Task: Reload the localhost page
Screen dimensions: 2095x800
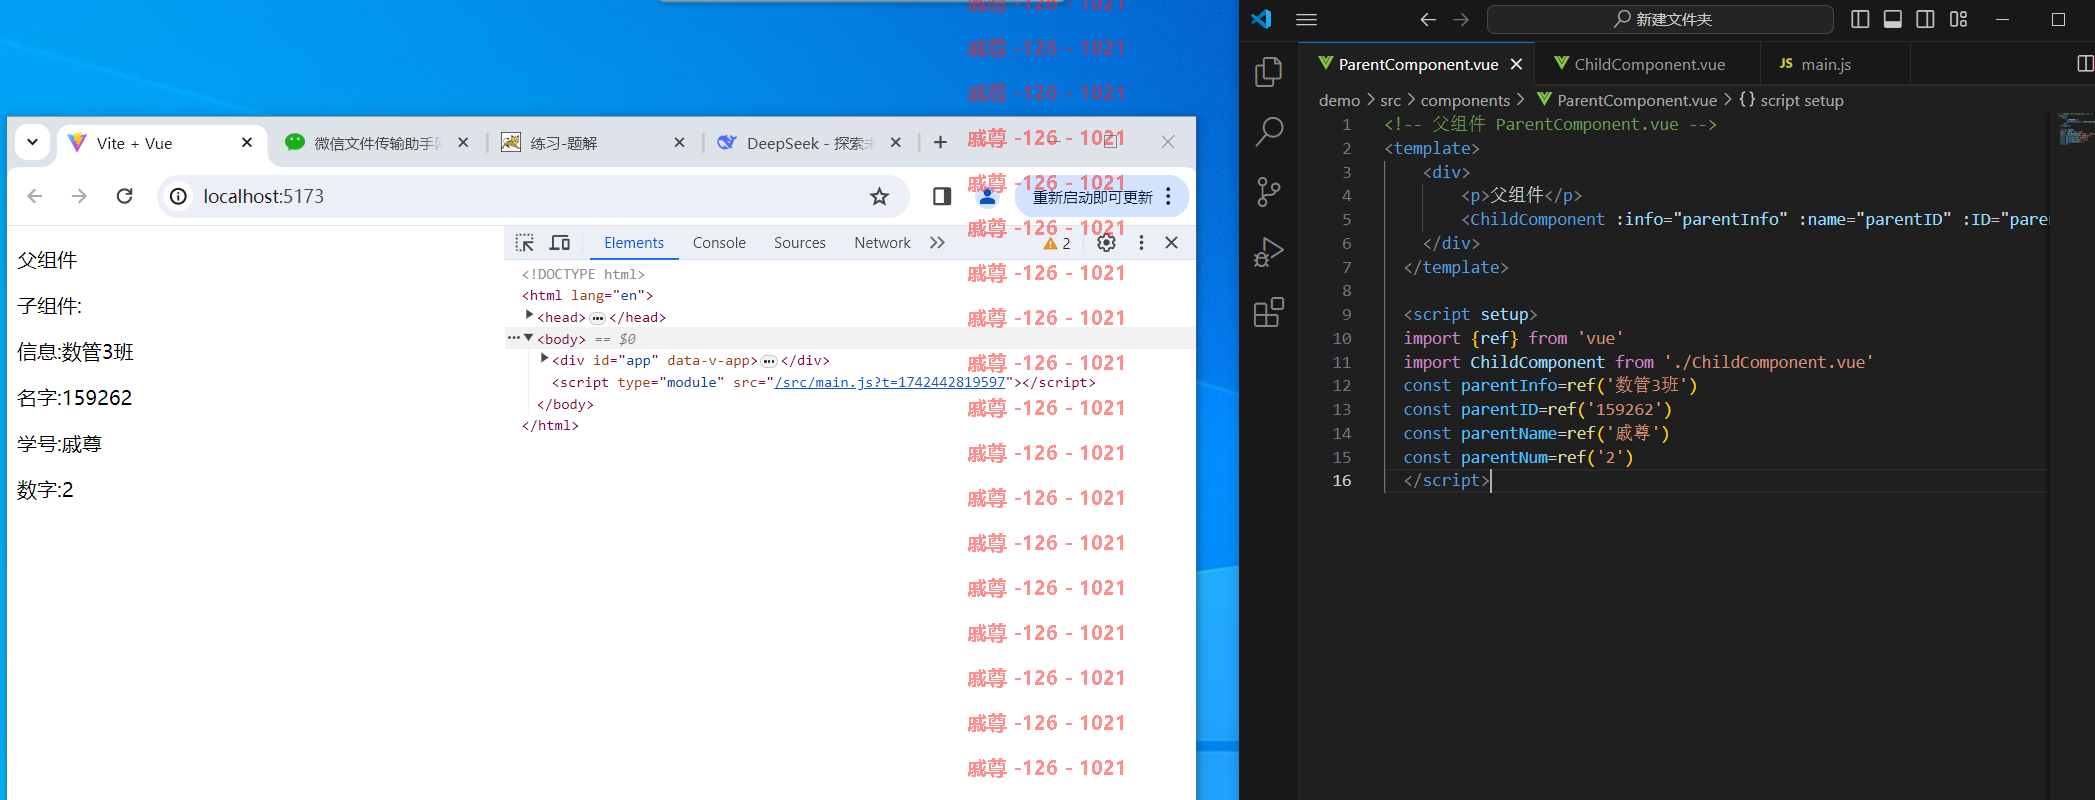Action: 124,196
